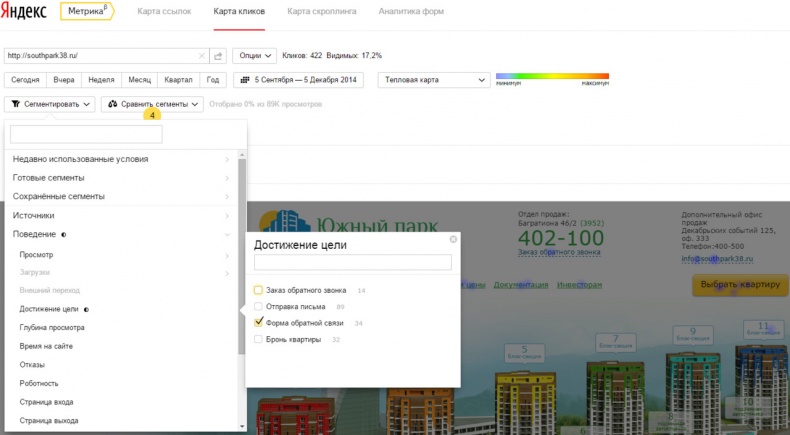
Task: Open the Тепловая карта map type dropdown
Action: click(x=433, y=80)
